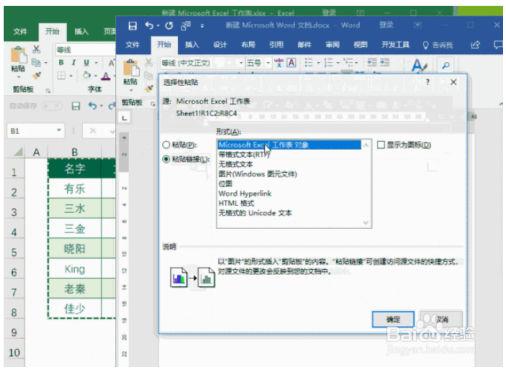
Task: Click the Copy icon in Excel ribbon
Action: [36, 63]
